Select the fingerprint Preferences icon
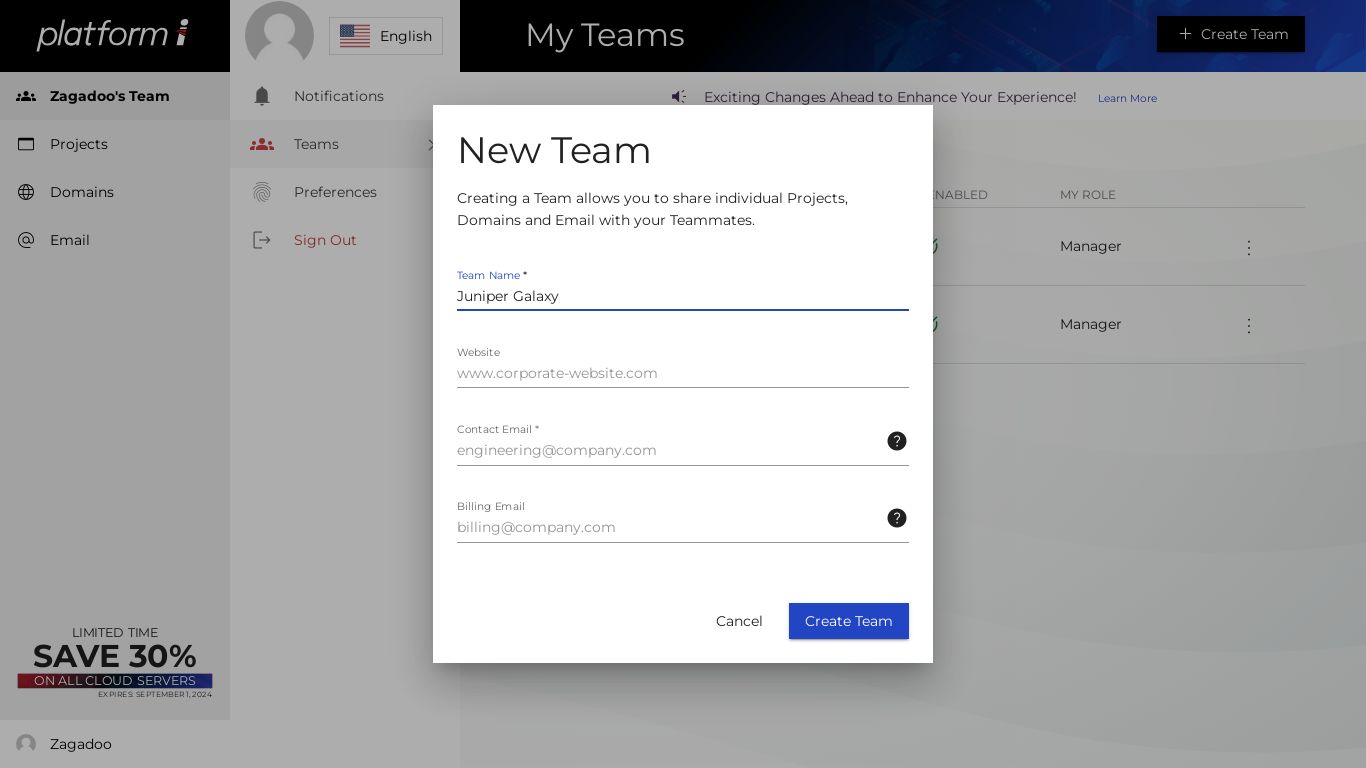1366x768 pixels. pyautogui.click(x=262, y=192)
